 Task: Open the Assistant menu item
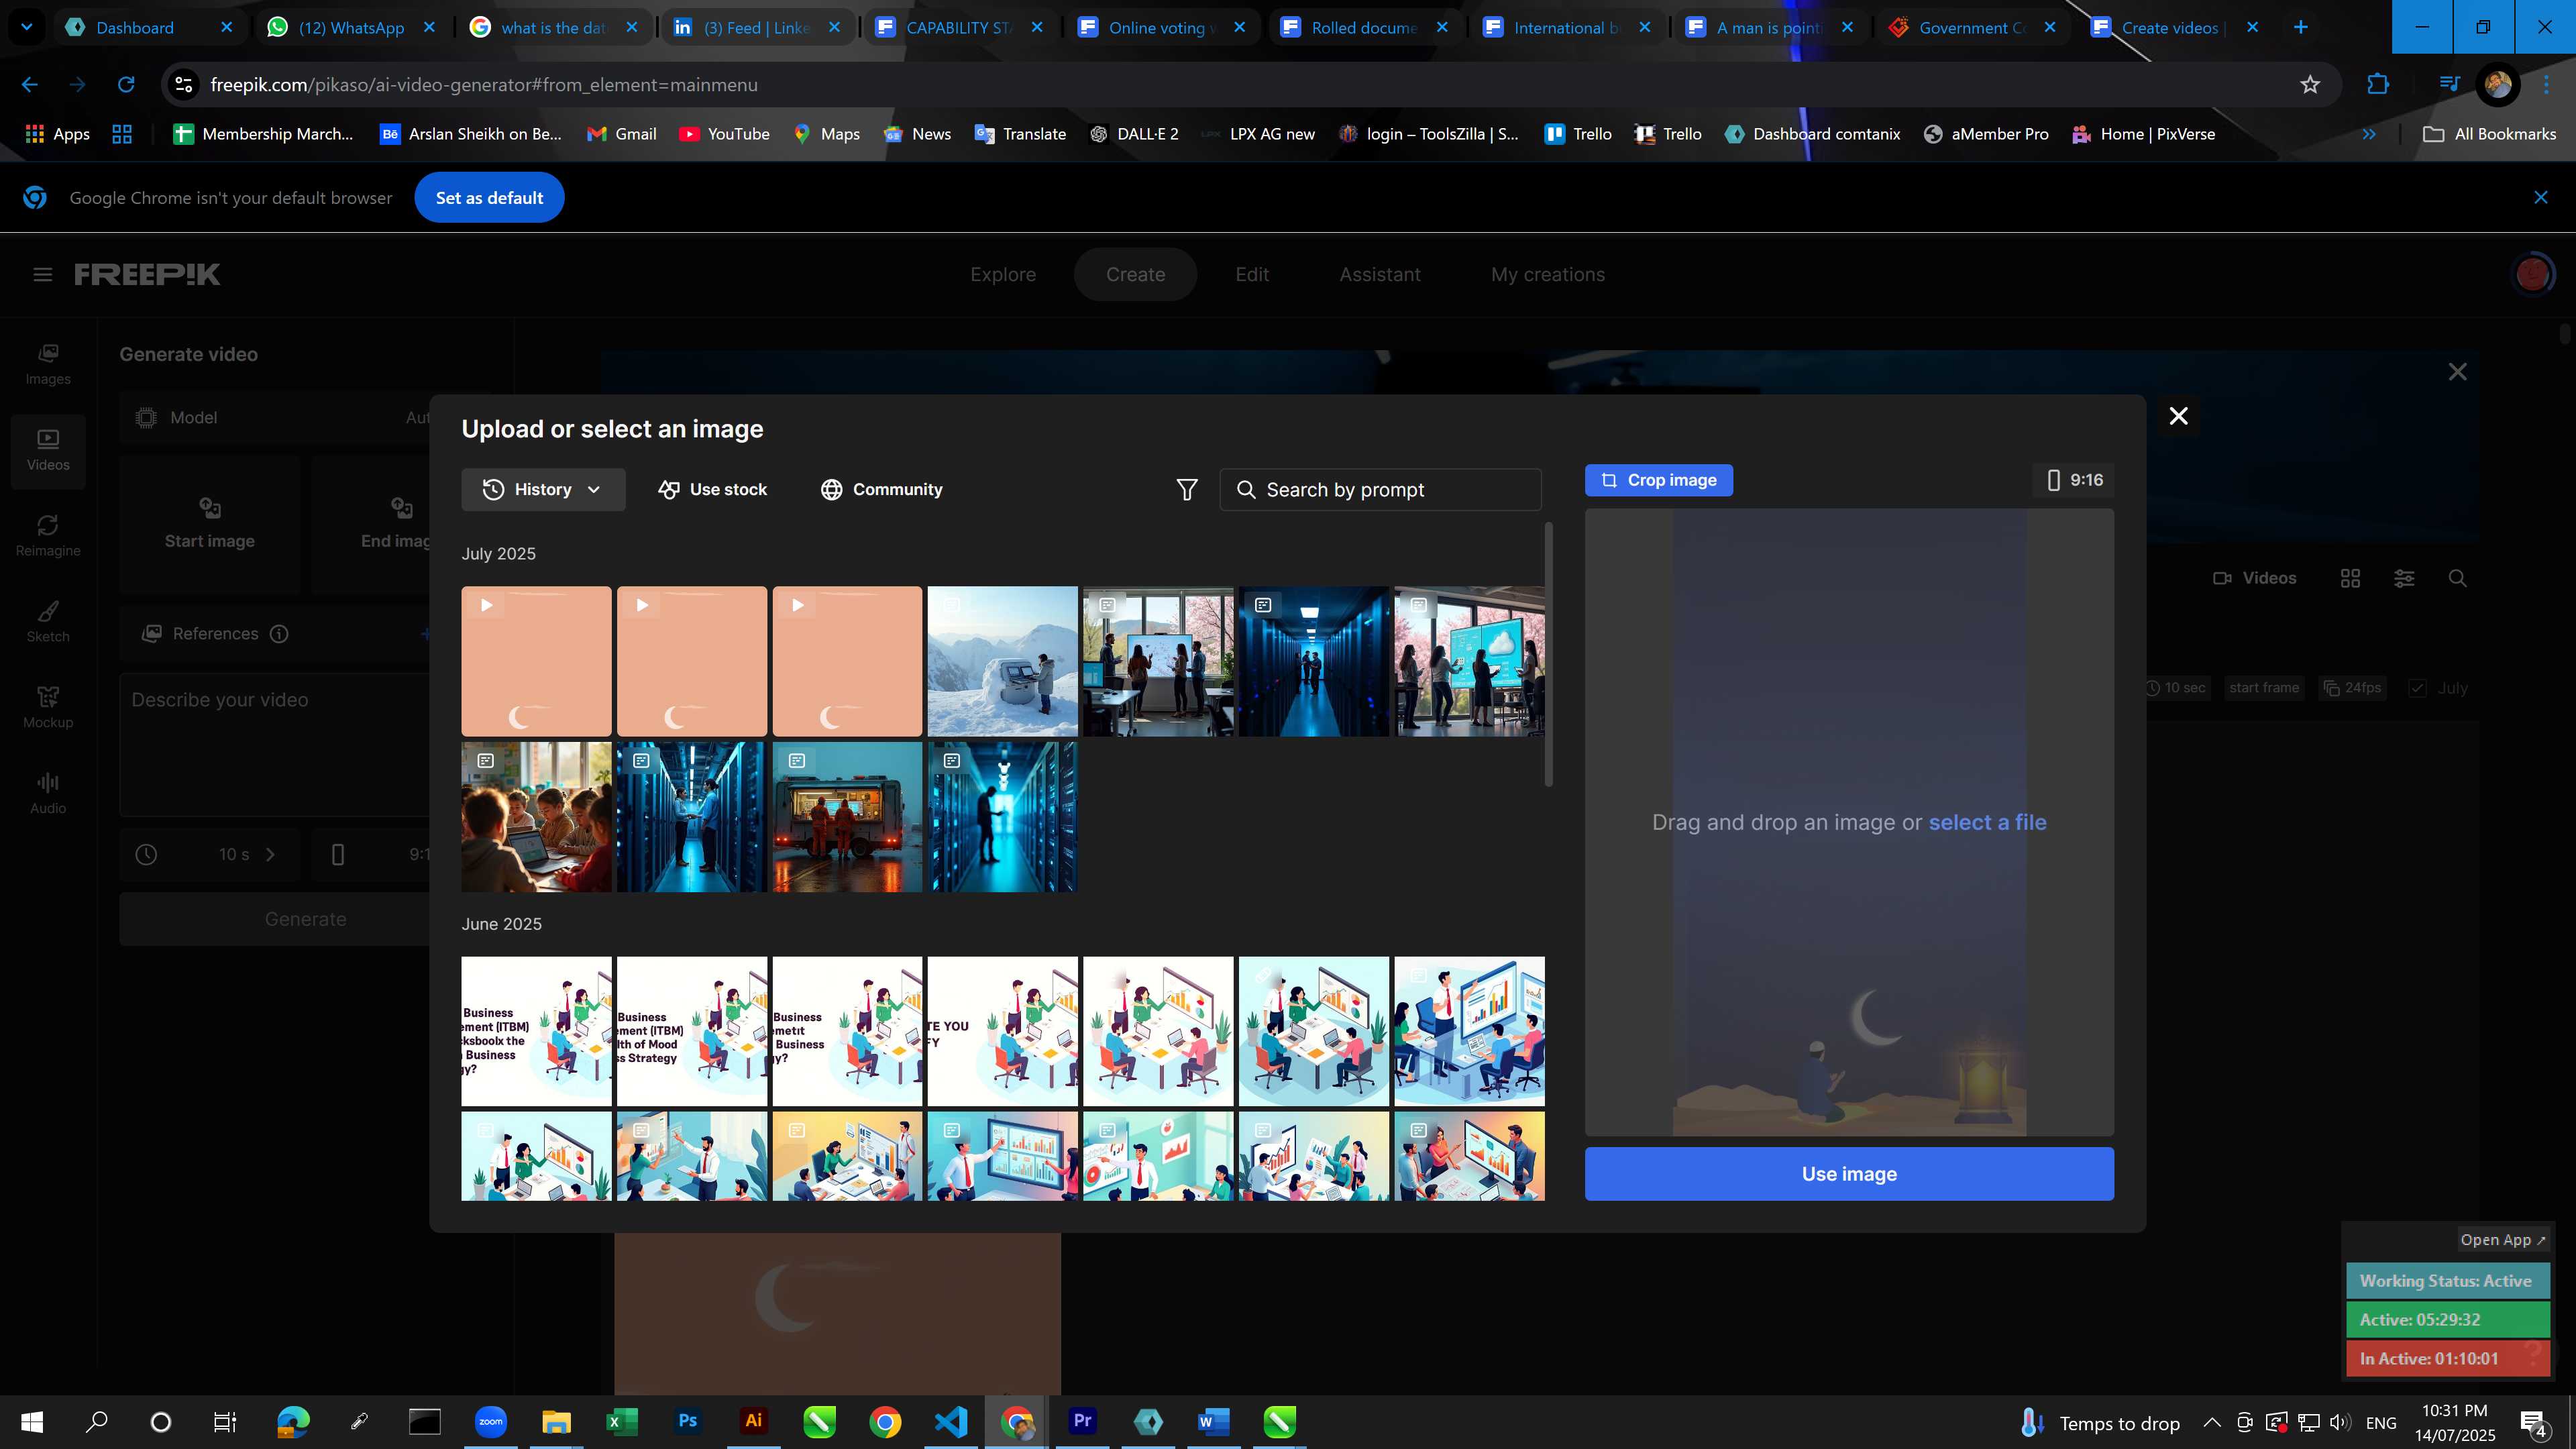1380,274
